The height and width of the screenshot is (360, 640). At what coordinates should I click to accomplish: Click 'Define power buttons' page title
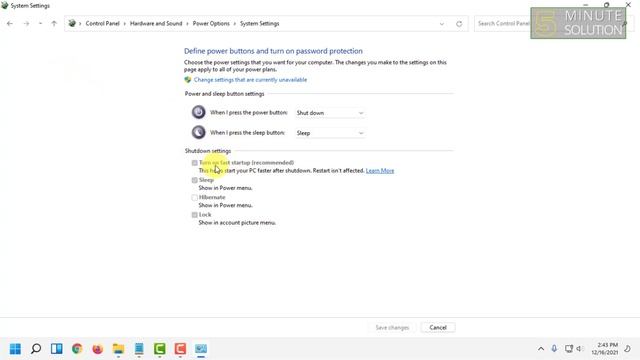pos(273,51)
